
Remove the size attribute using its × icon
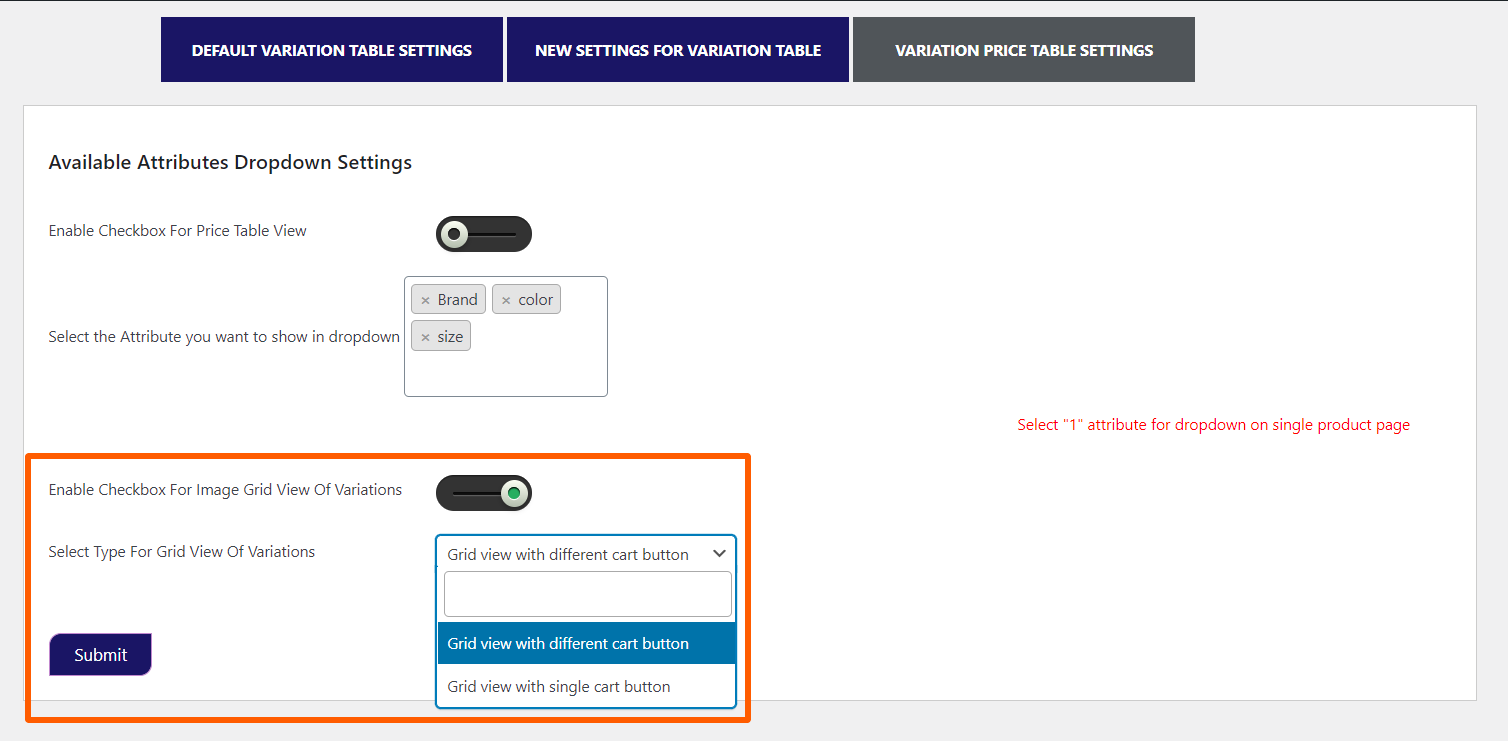point(425,335)
